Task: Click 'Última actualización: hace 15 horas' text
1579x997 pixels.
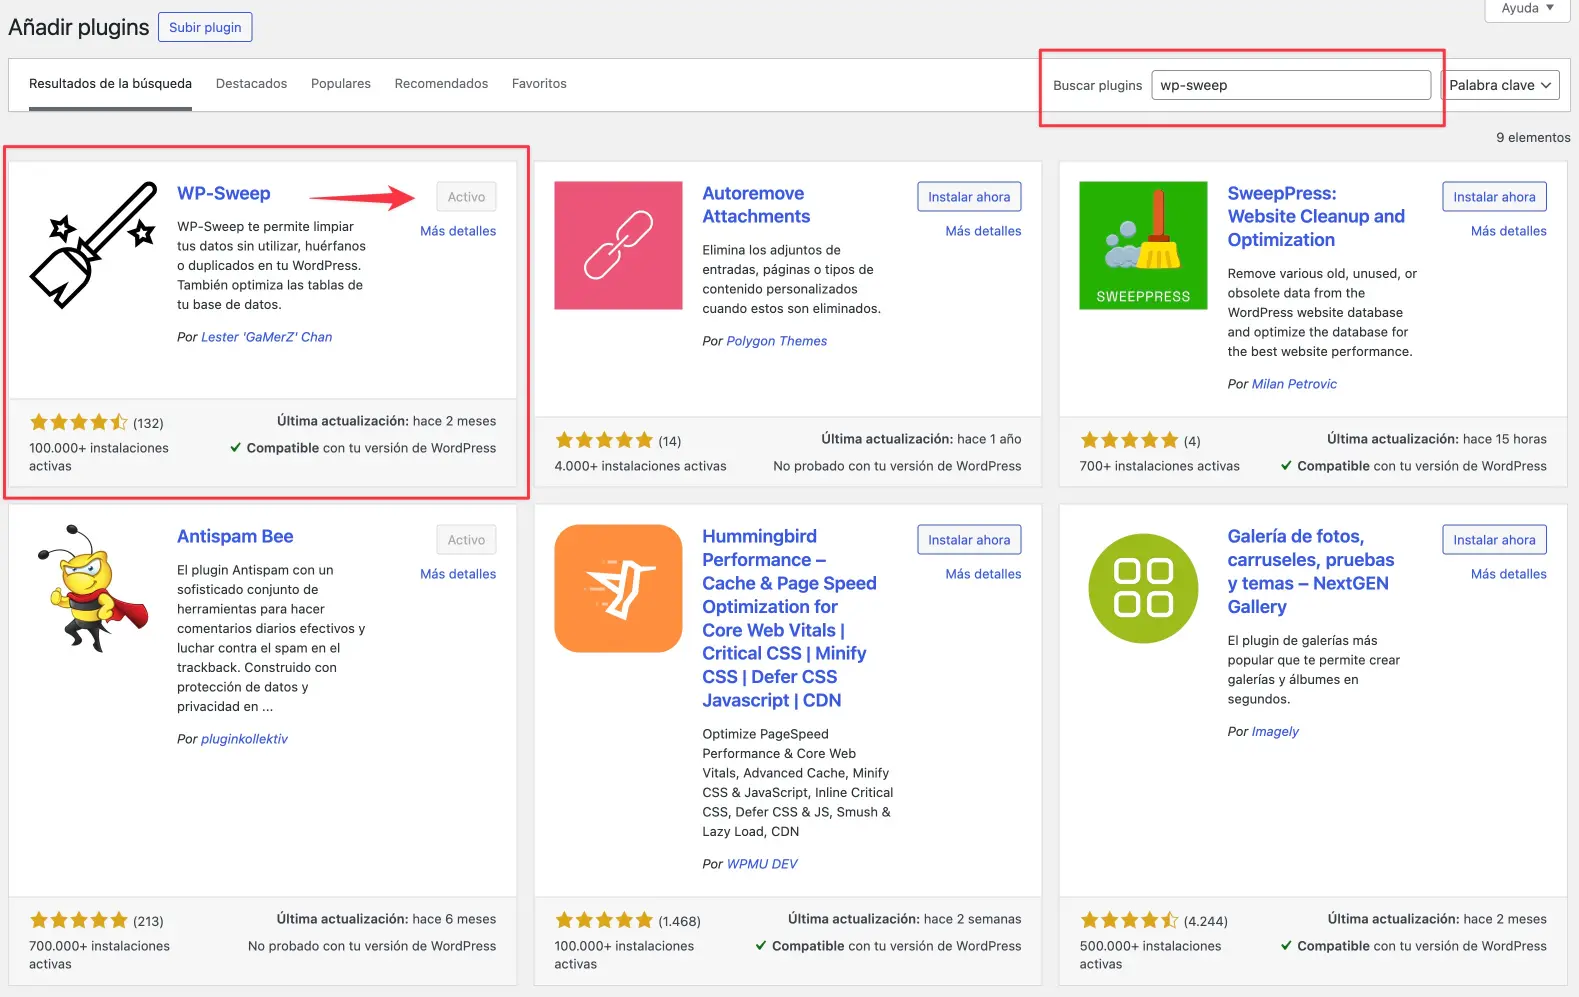Action: coord(1436,439)
